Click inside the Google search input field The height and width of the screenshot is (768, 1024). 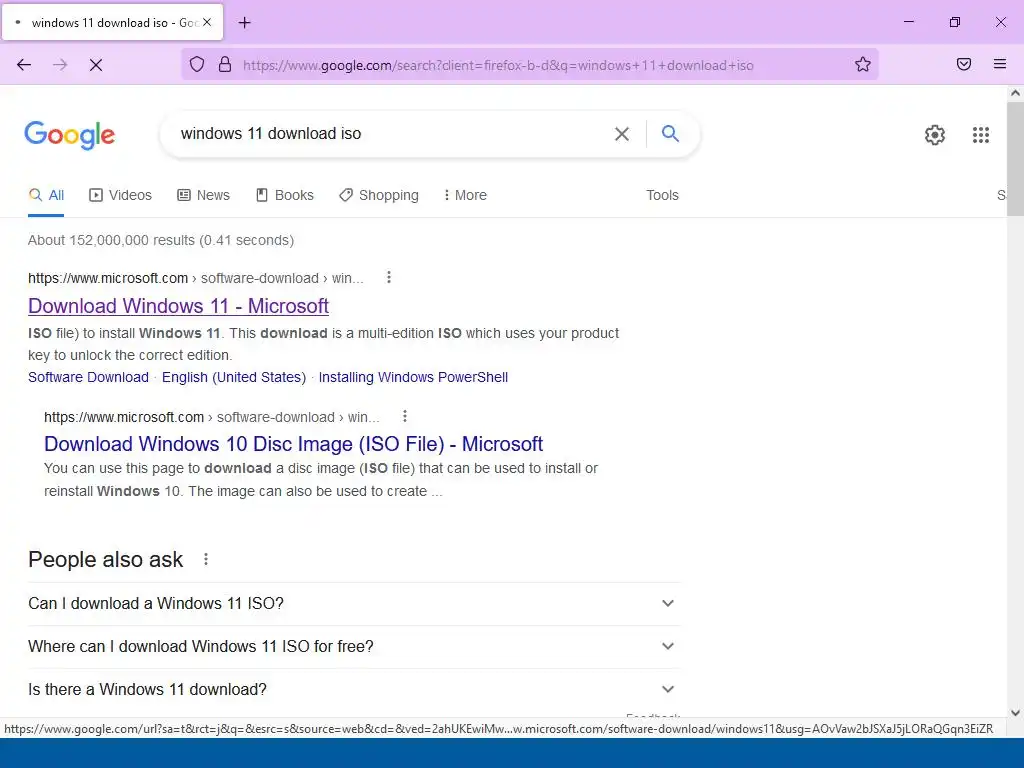click(x=389, y=134)
